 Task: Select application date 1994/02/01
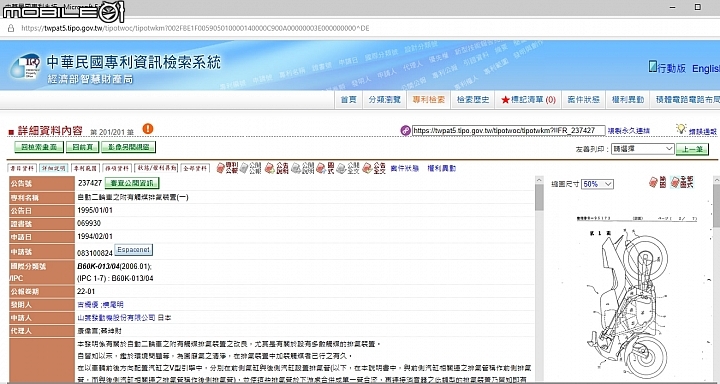point(95,237)
